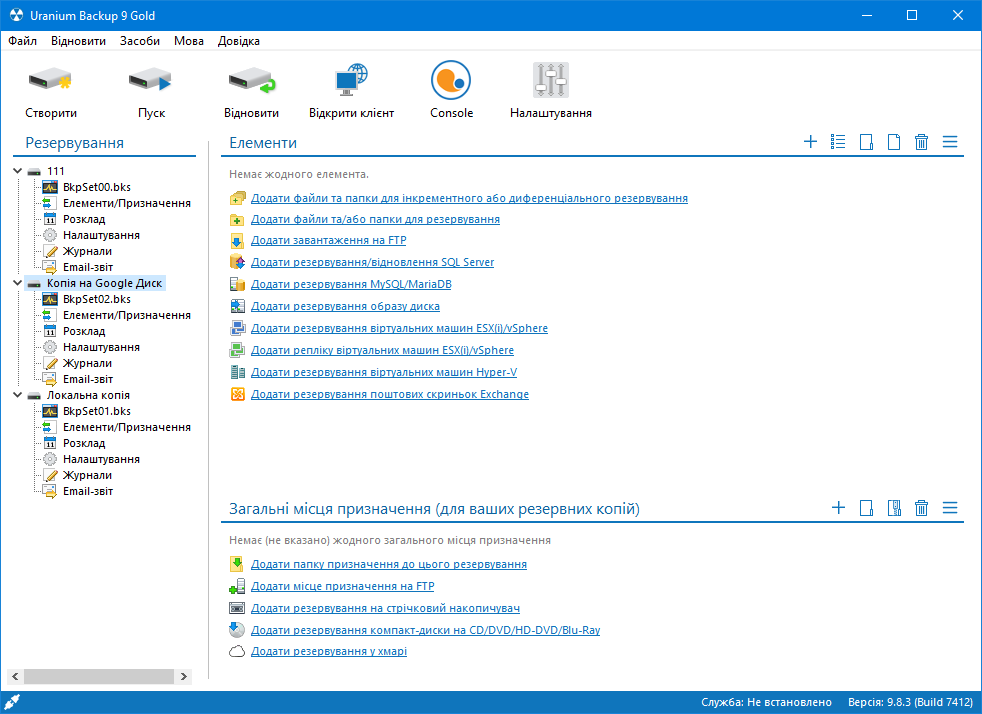
Task: Run backup with the Пуск icon
Action: (x=150, y=81)
